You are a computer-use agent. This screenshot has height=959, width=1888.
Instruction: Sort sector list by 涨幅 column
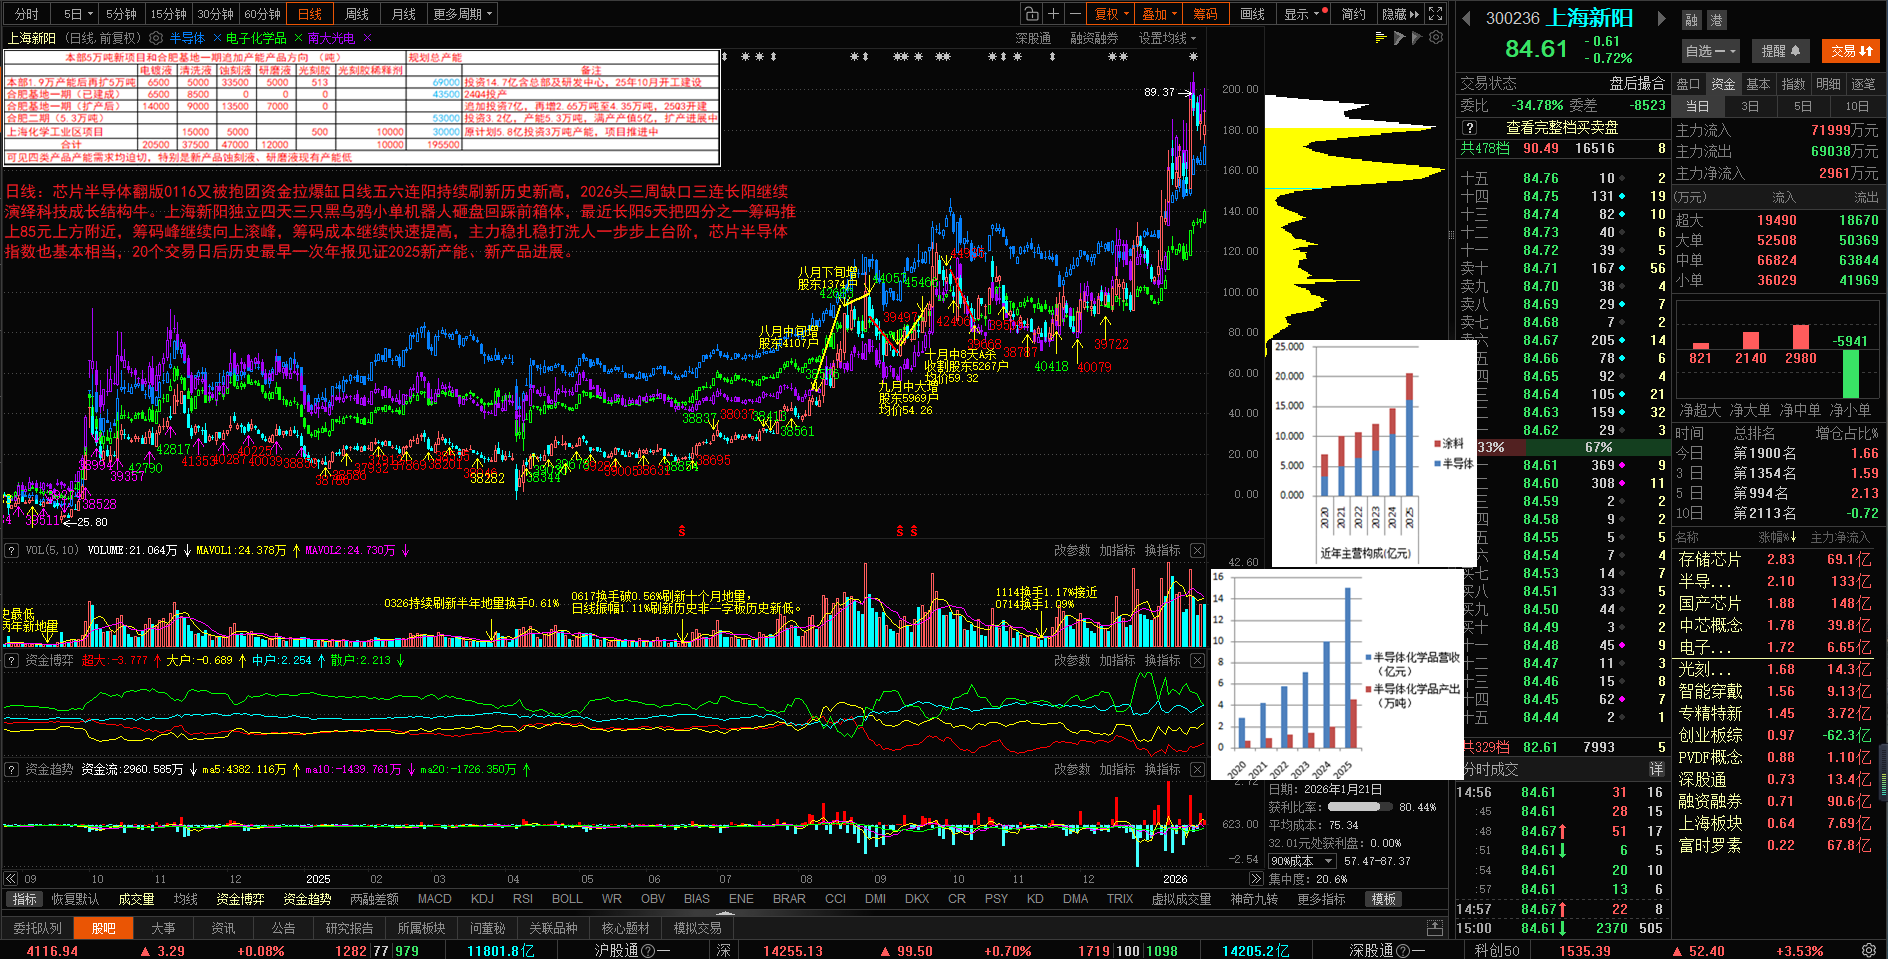(x=1777, y=538)
